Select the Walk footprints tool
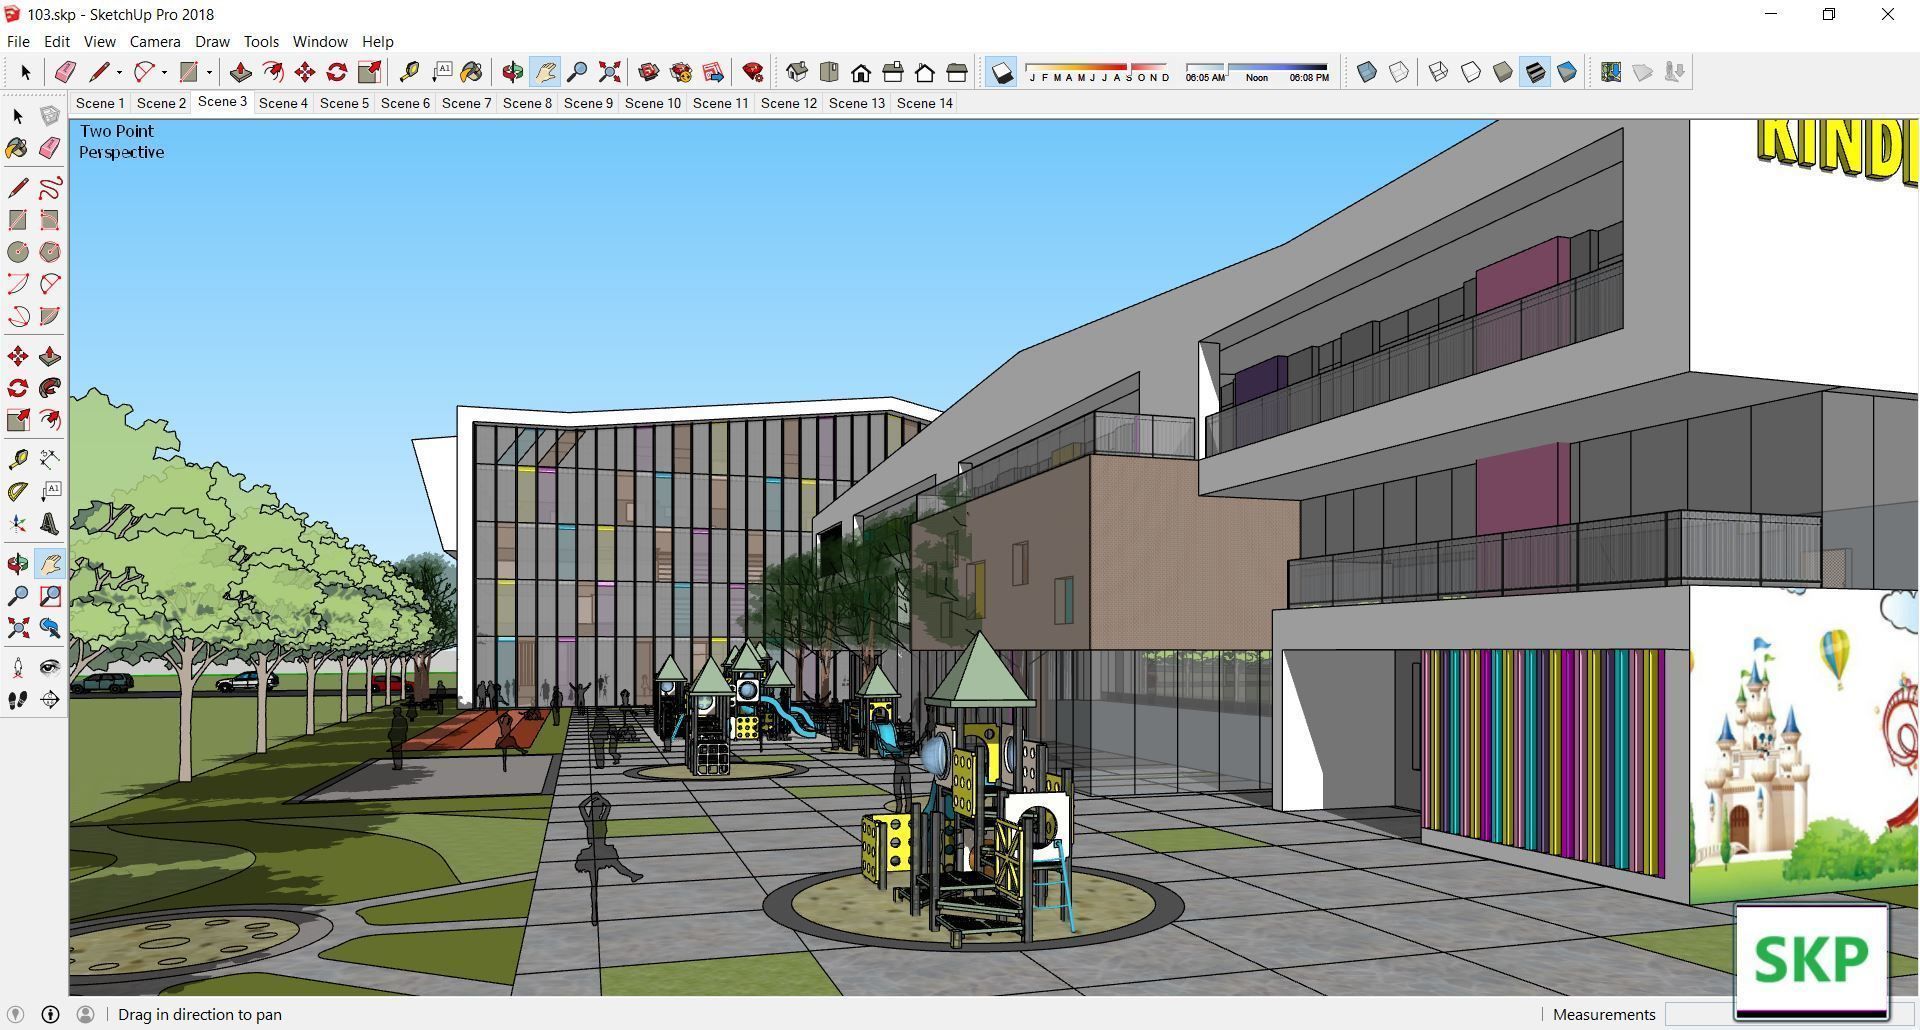 pyautogui.click(x=18, y=700)
